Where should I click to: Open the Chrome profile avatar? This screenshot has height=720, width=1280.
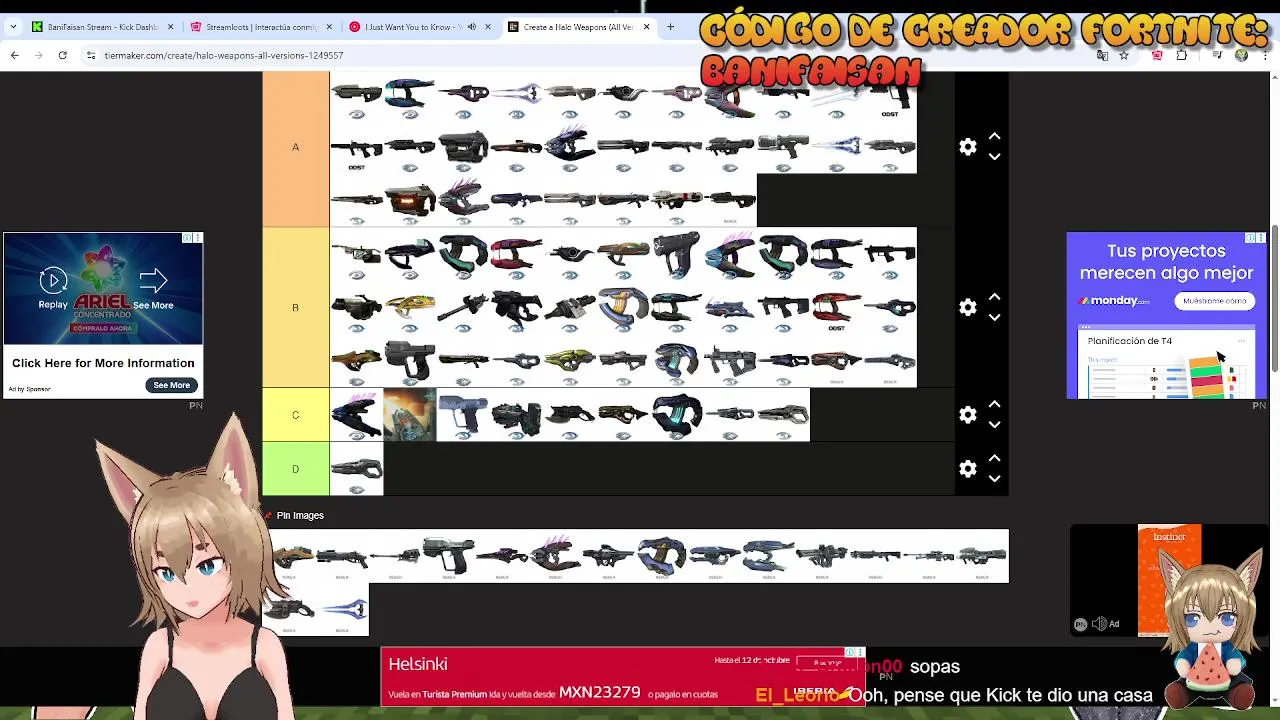[1241, 55]
